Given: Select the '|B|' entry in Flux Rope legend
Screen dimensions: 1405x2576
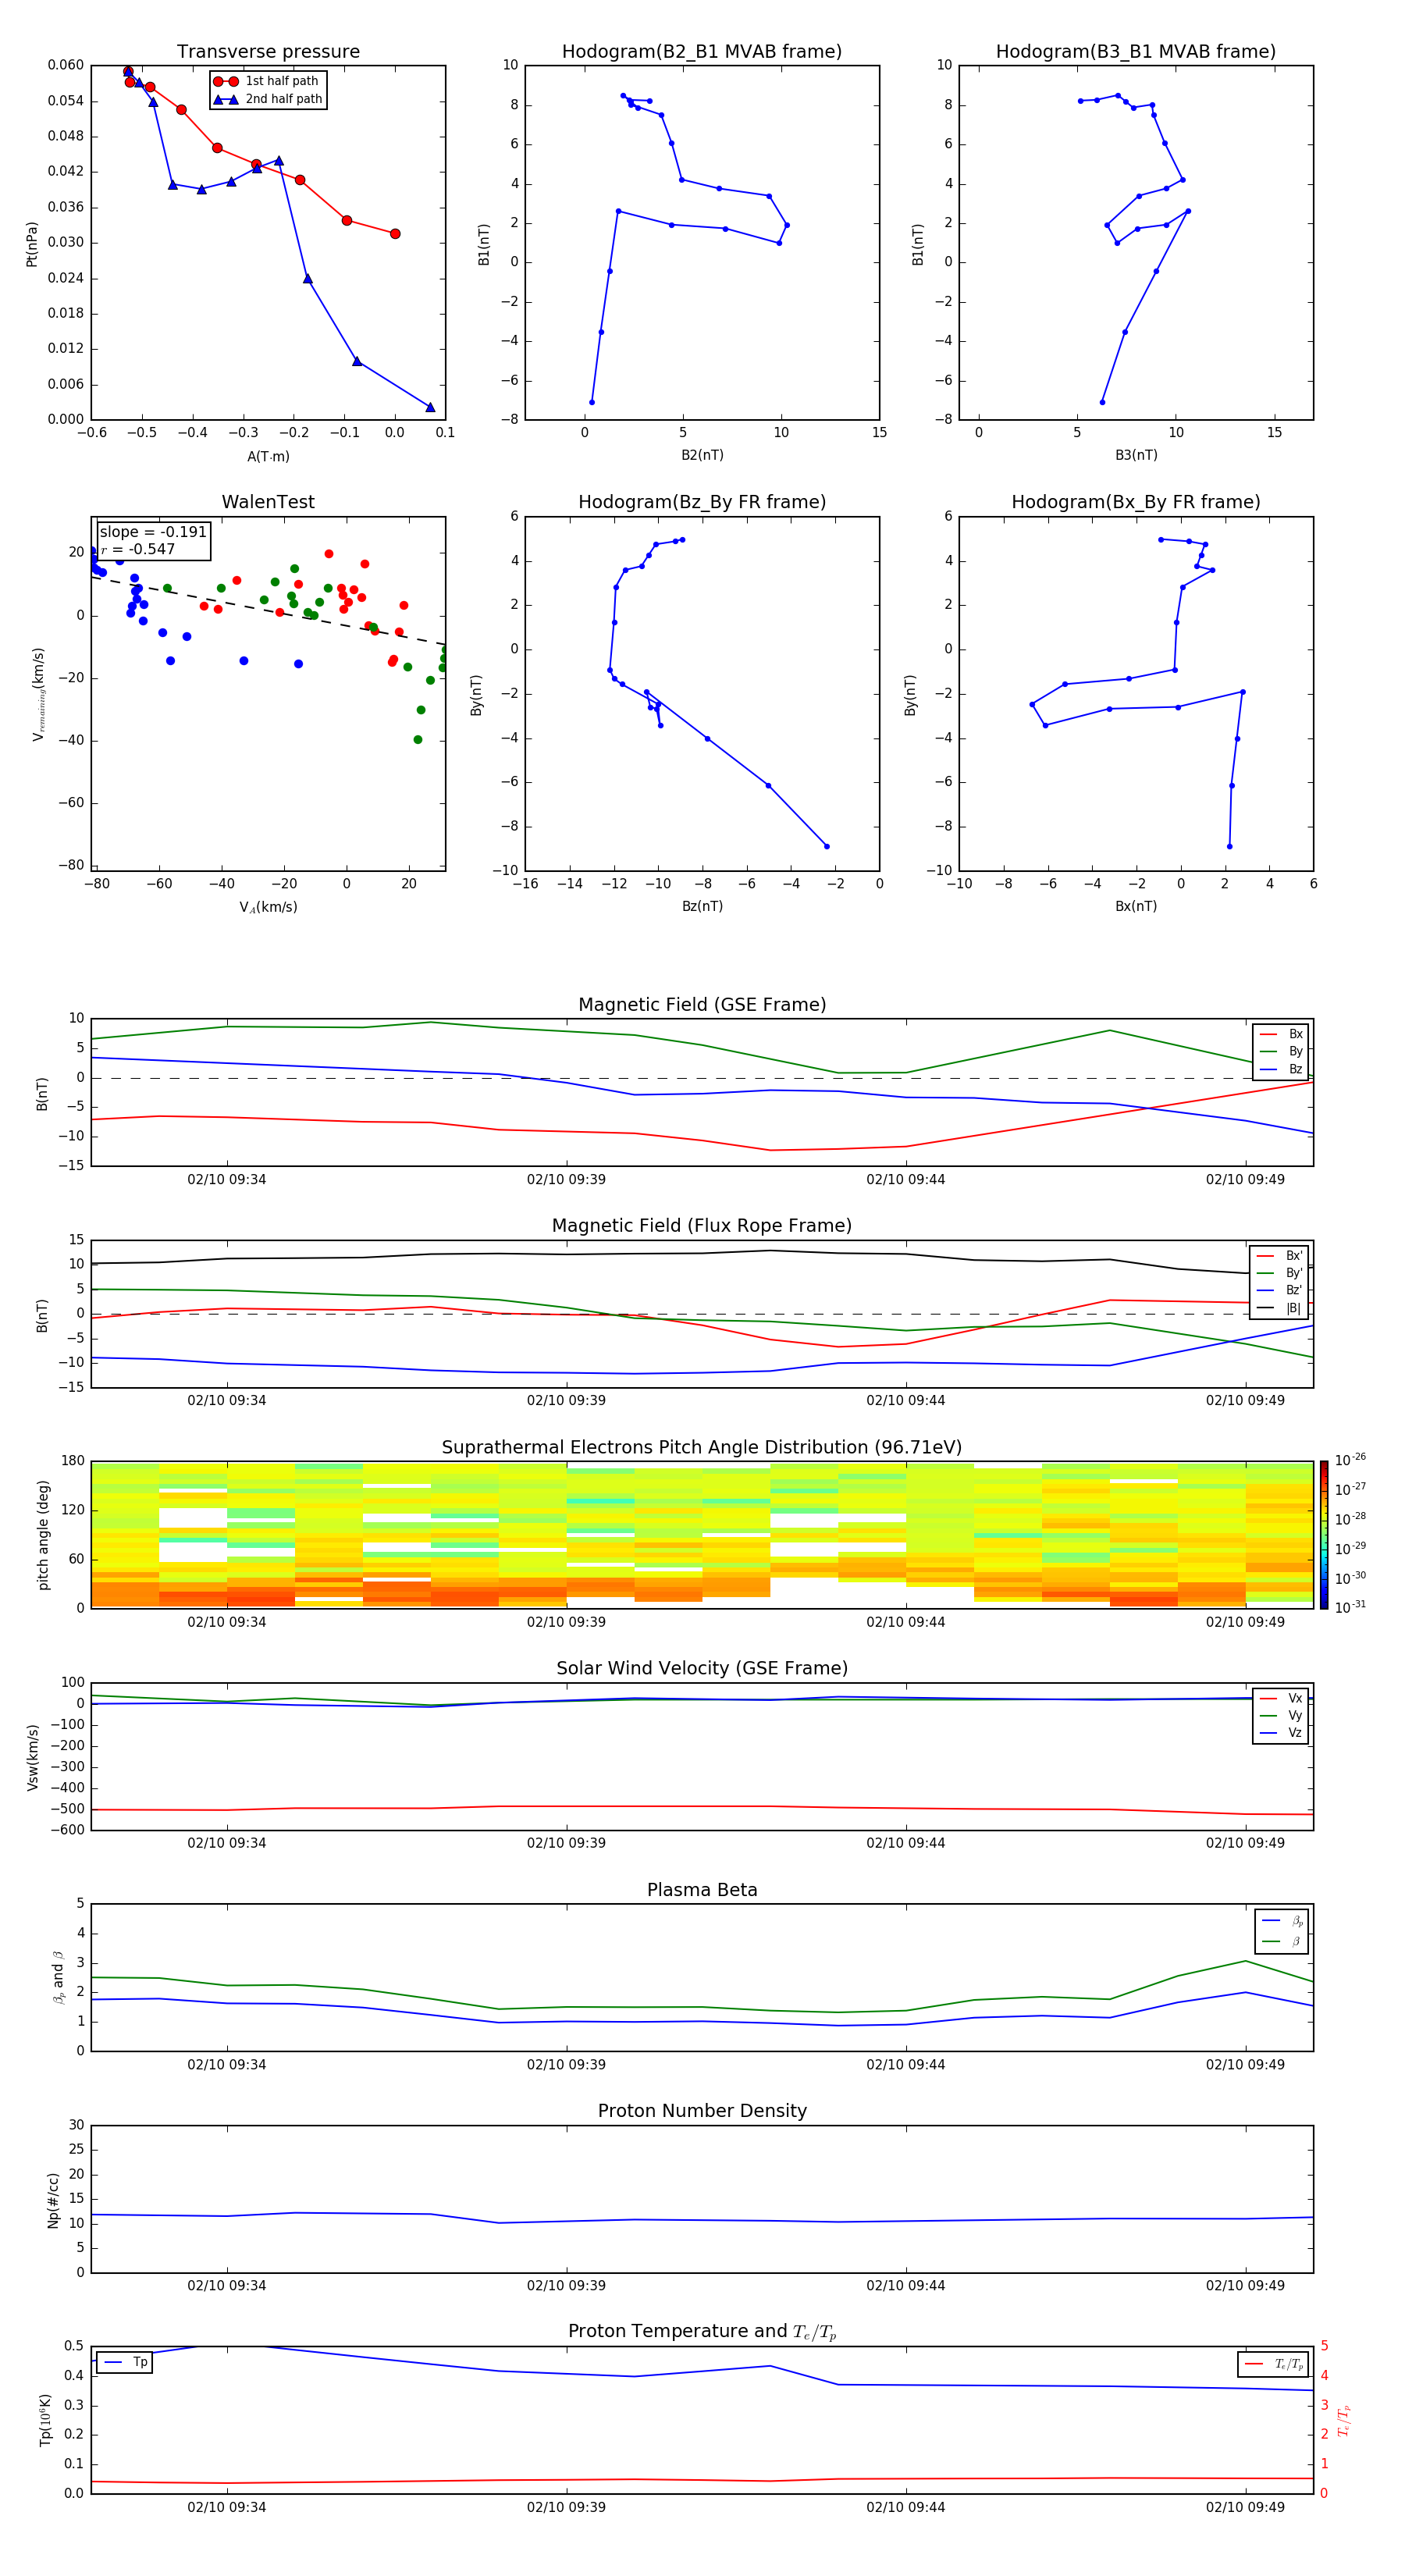Looking at the screenshot, I should point(1279,1308).
